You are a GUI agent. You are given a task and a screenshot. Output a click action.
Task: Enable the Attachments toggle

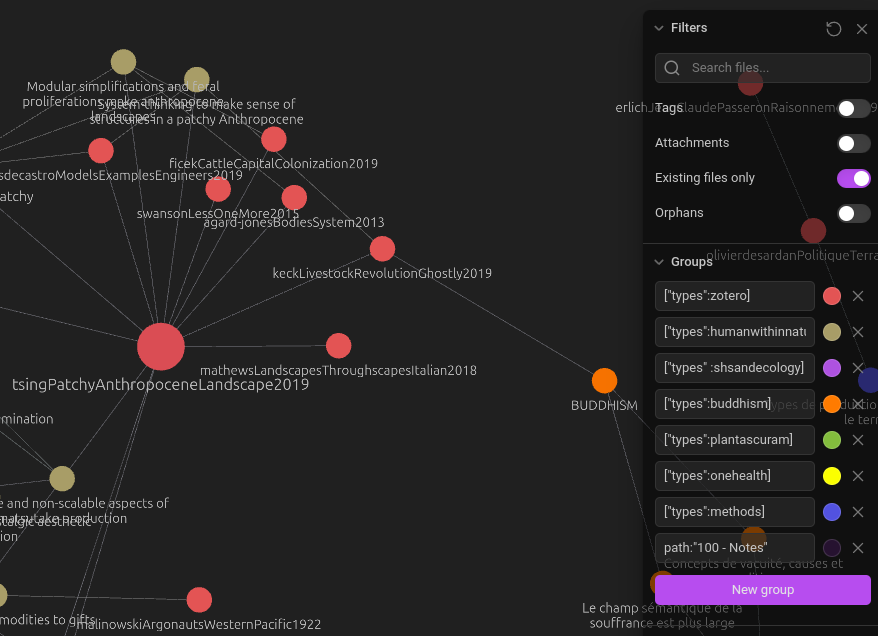(x=853, y=143)
